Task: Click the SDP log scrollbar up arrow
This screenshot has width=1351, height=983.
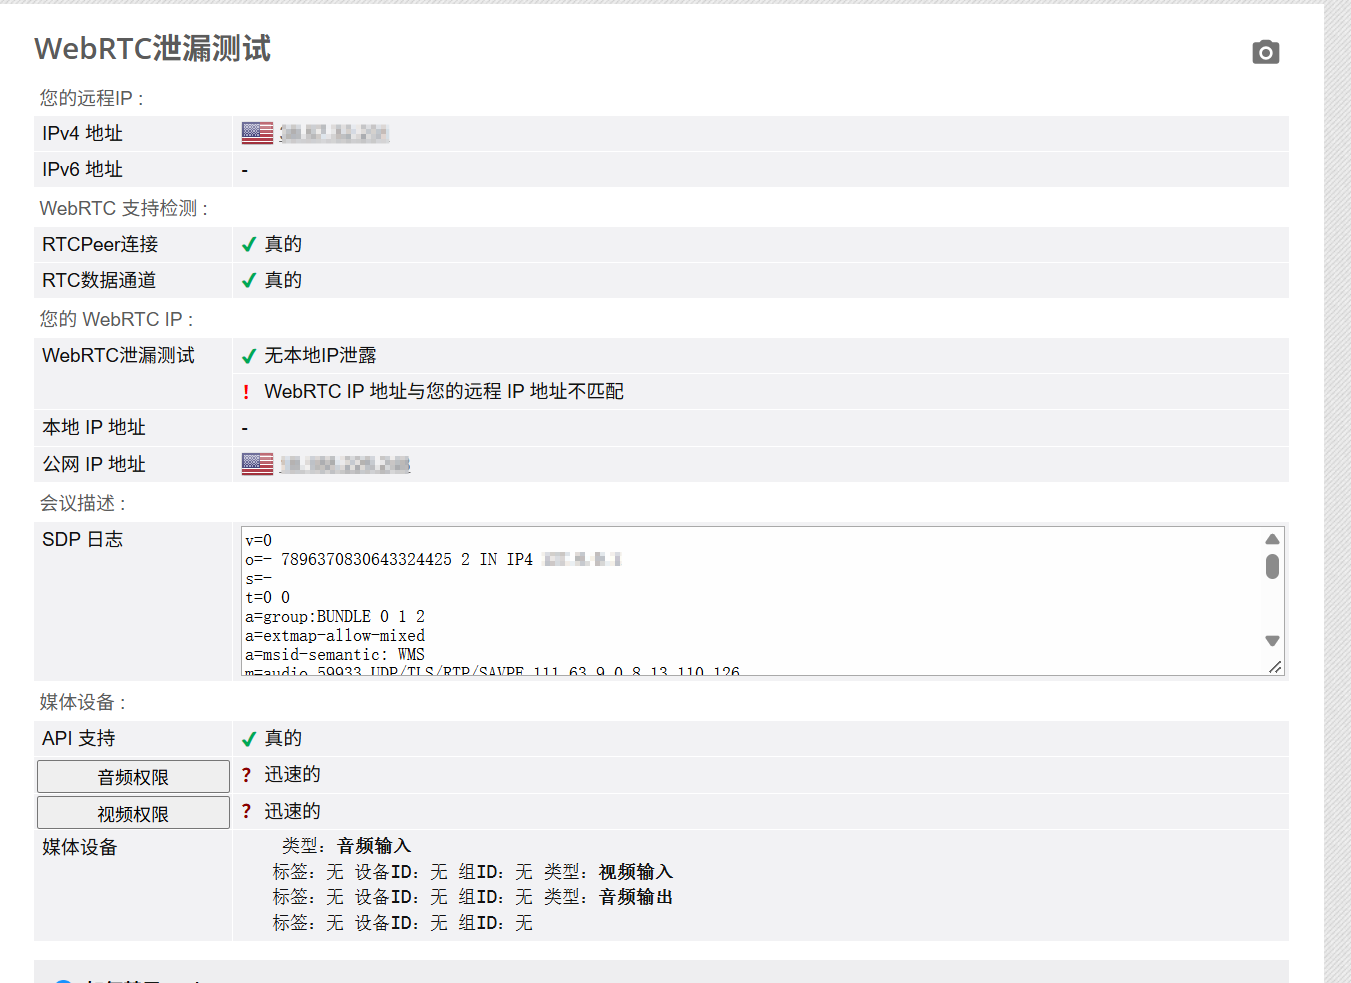Action: pyautogui.click(x=1272, y=539)
